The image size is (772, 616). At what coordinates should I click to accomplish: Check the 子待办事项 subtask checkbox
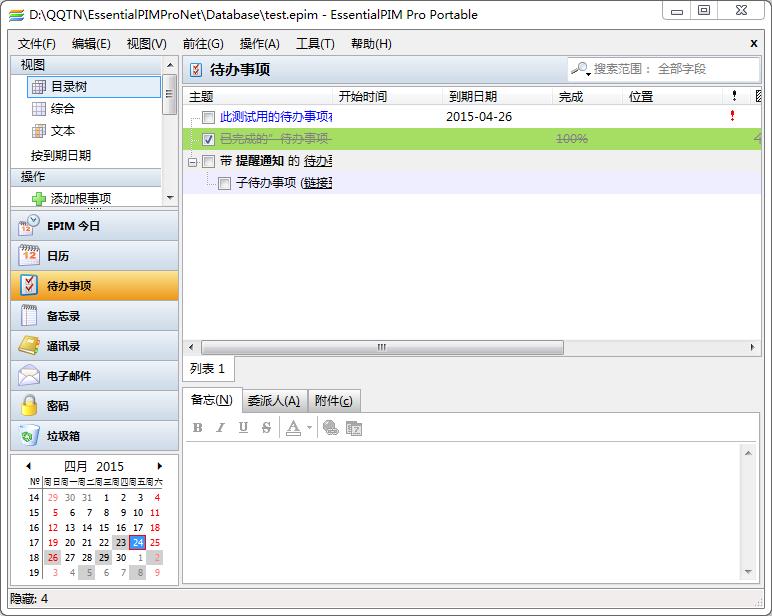(x=224, y=184)
